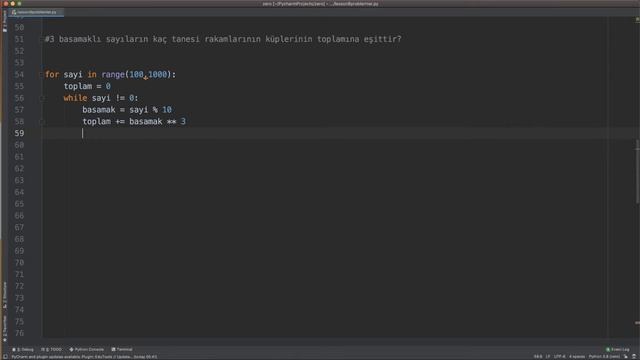
Task: Select the open Python file editor tab
Action: click(36, 12)
